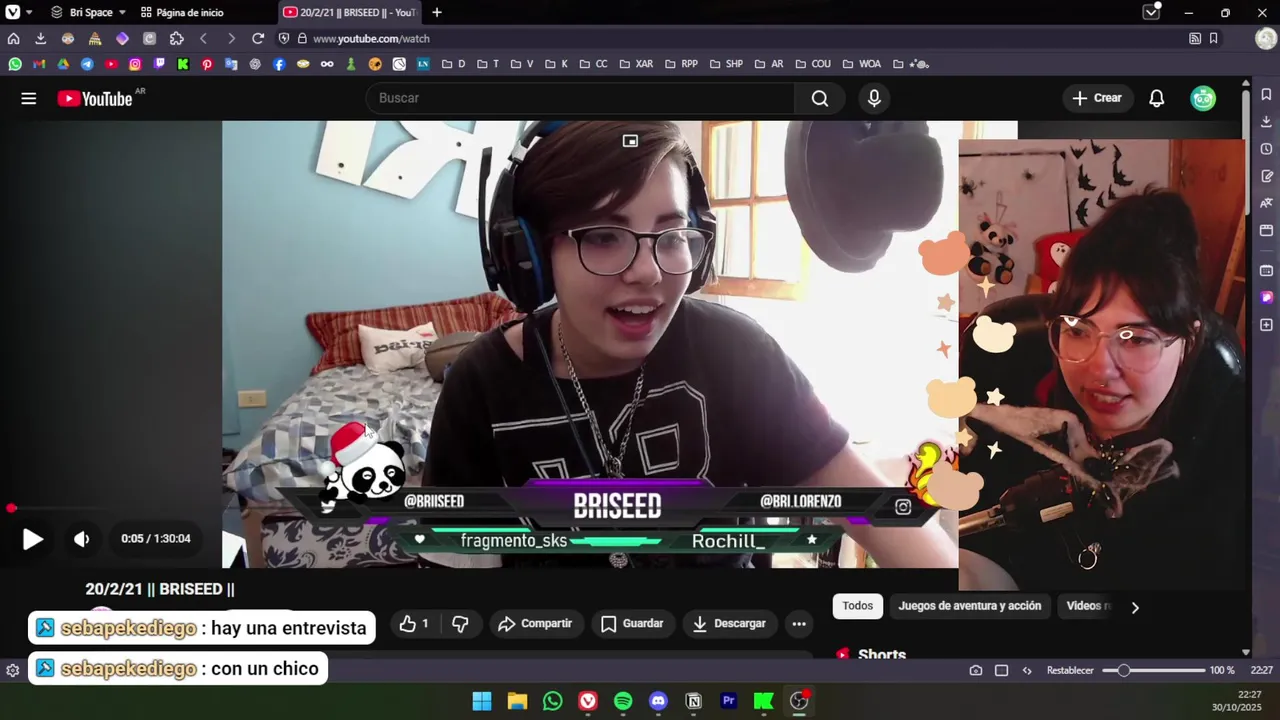The width and height of the screenshot is (1280, 720).
Task: Open the extensions puzzle icon
Action: pyautogui.click(x=177, y=38)
